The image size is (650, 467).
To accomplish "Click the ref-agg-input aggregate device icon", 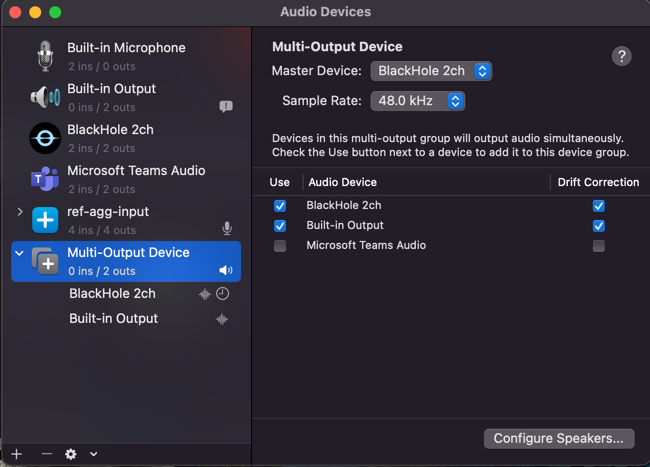I will 45,220.
